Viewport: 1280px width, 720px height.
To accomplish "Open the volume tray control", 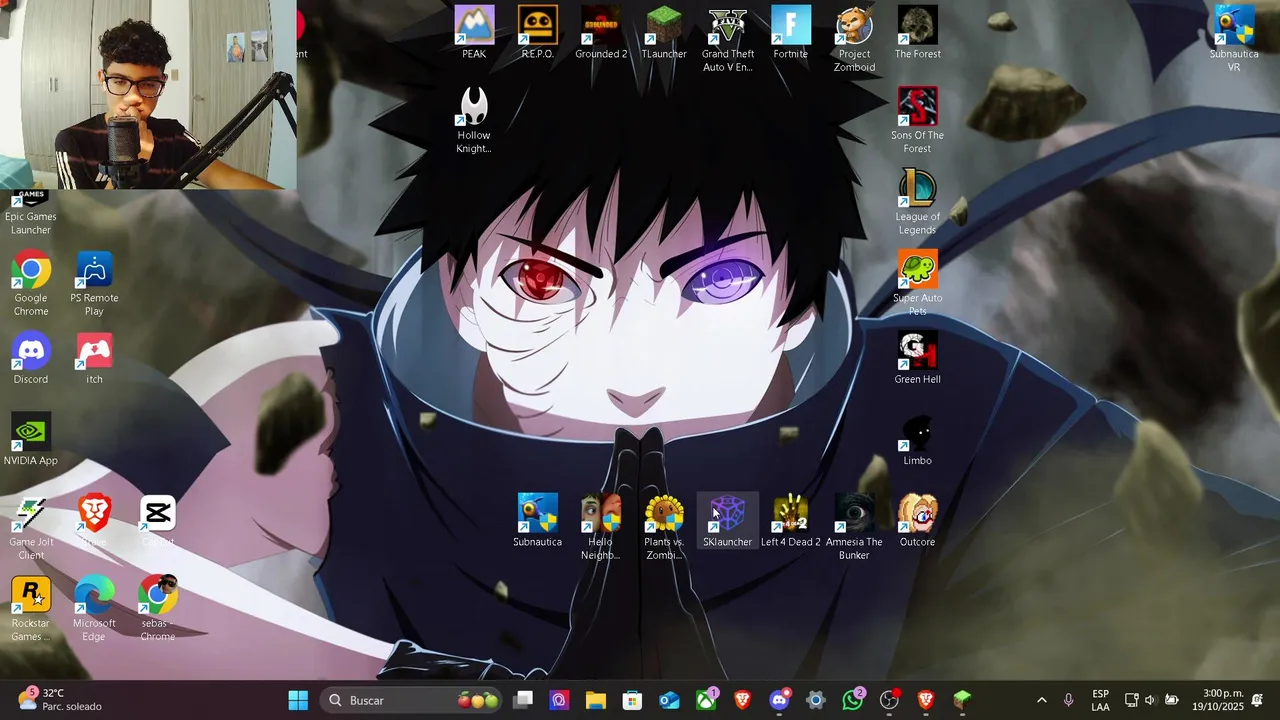I will [1150, 700].
